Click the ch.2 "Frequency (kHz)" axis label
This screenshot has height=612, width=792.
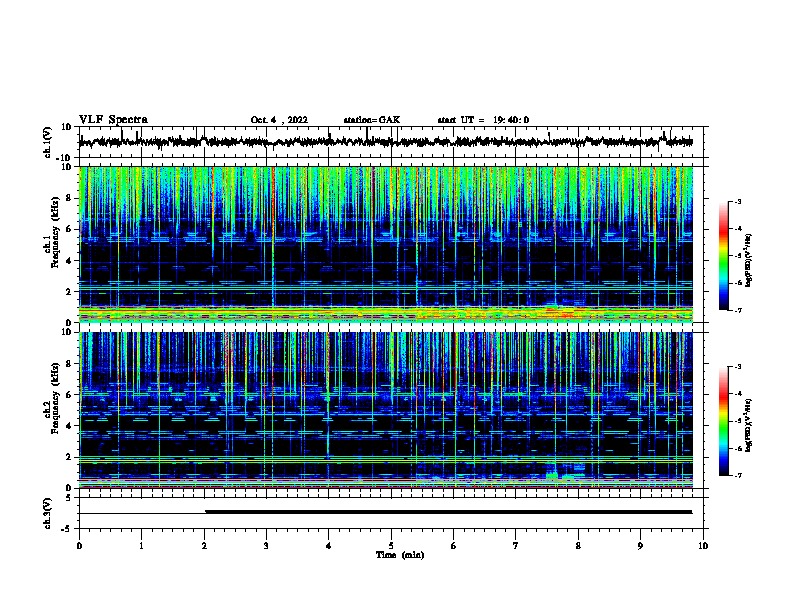55,398
